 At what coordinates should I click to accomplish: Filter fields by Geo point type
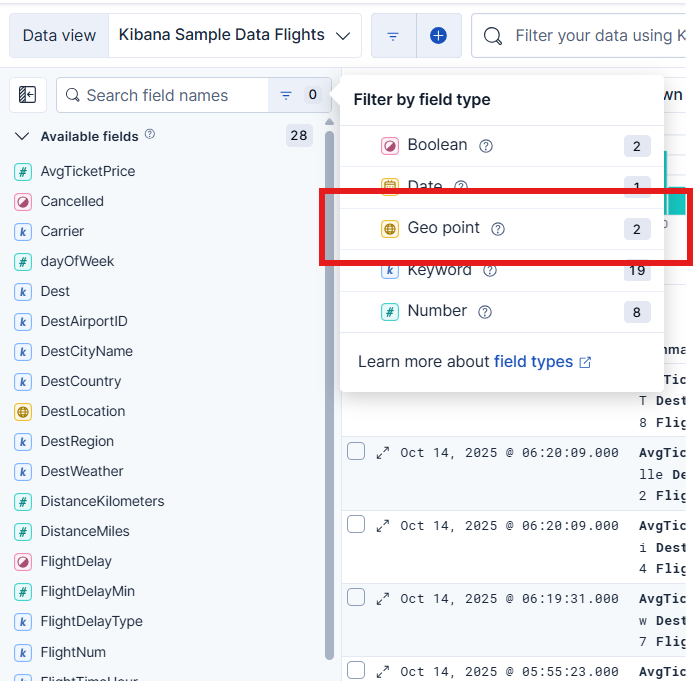443,228
